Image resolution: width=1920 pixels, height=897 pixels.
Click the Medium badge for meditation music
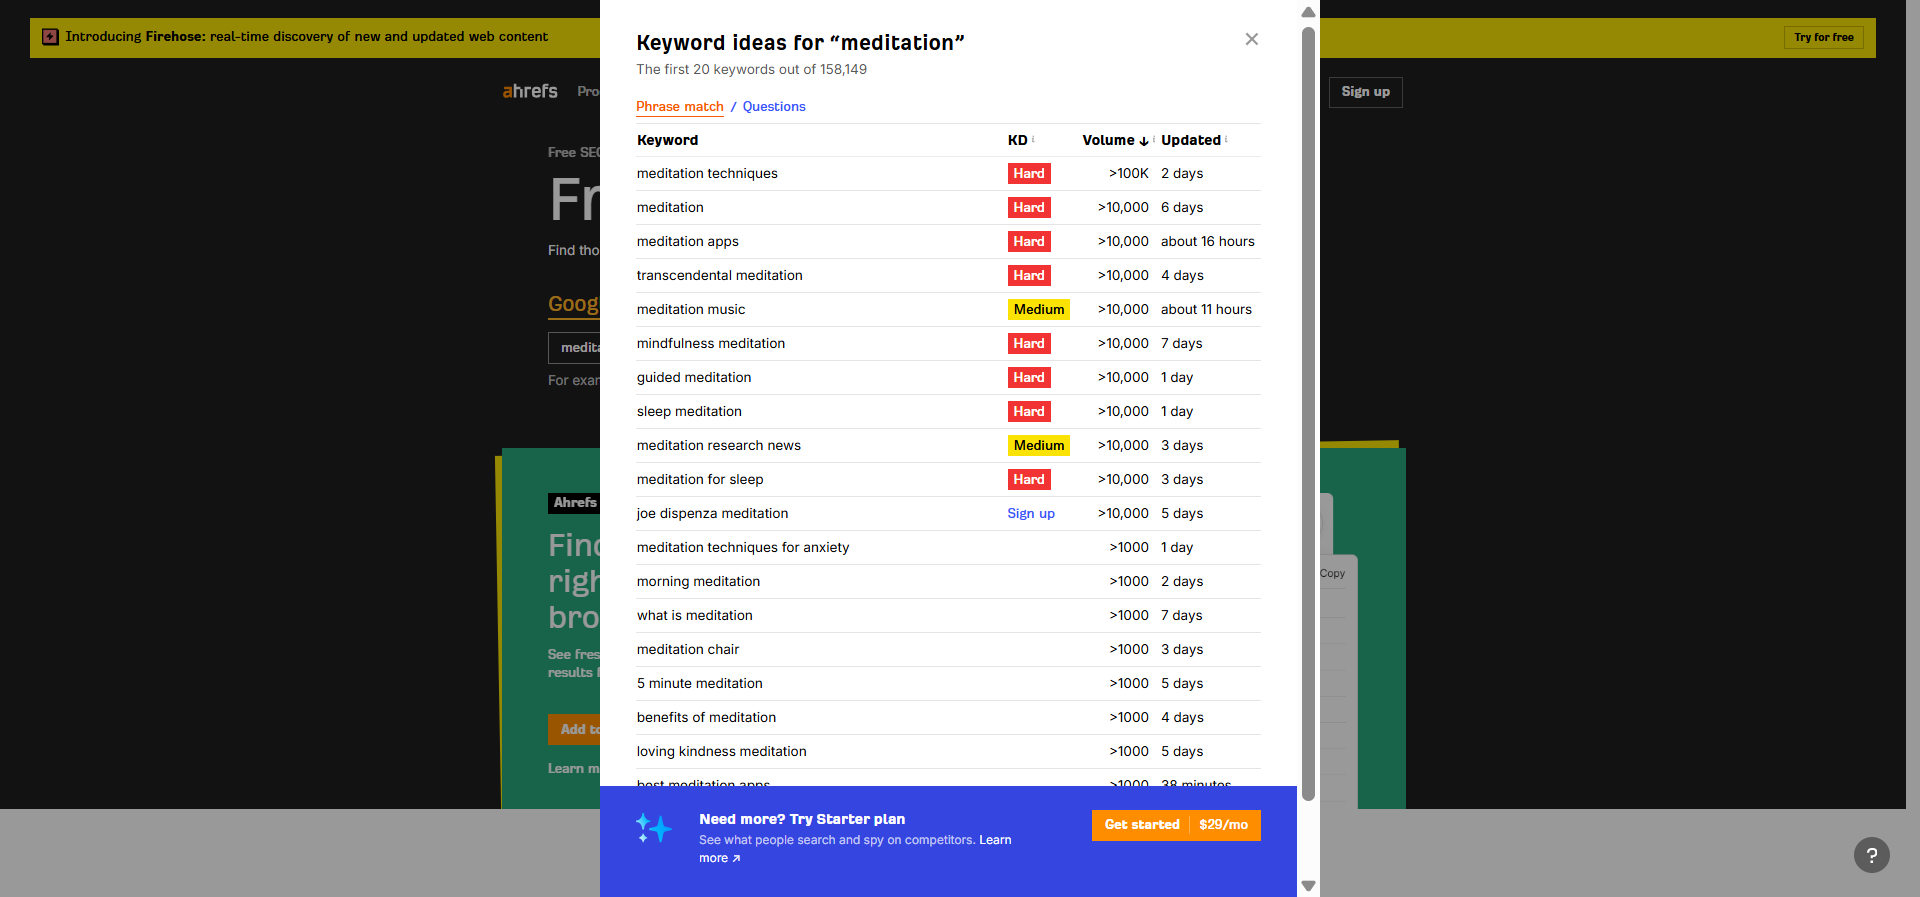pyautogui.click(x=1038, y=309)
